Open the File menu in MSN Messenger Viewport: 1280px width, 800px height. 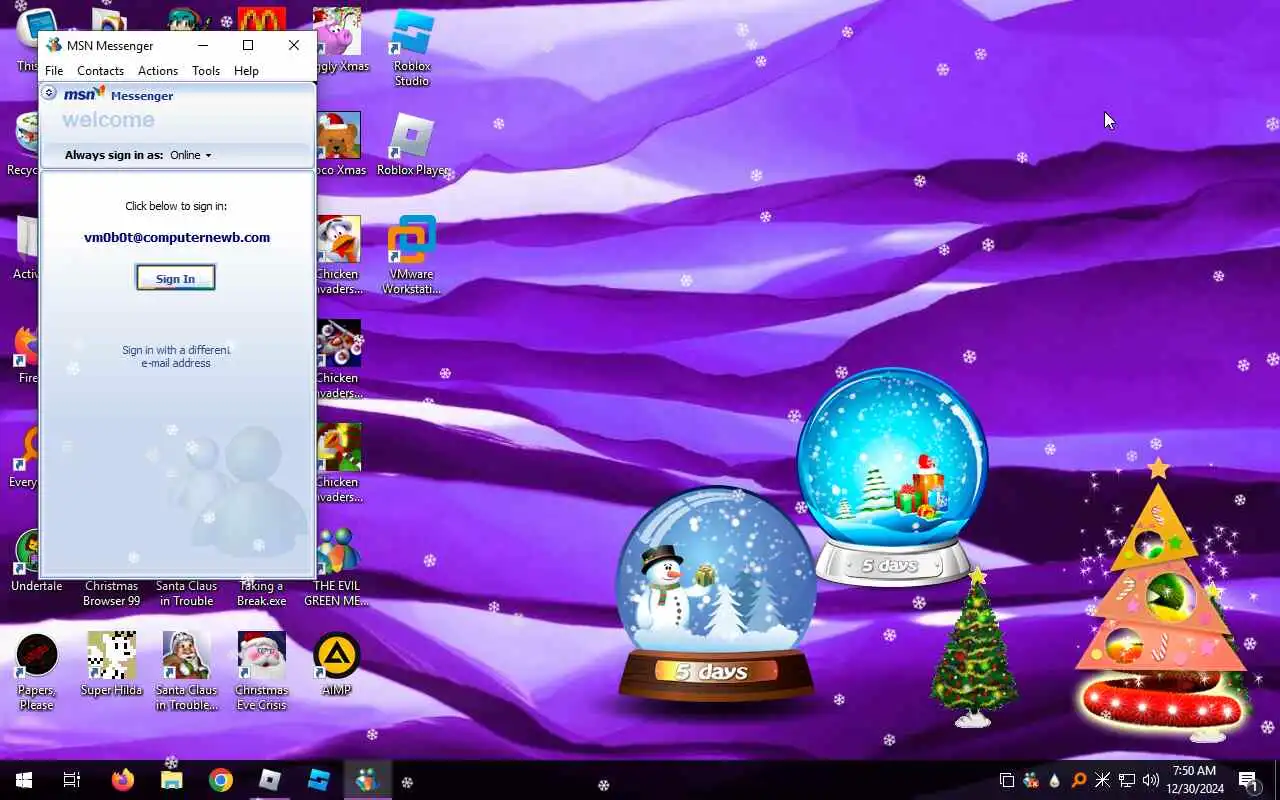(x=54, y=71)
